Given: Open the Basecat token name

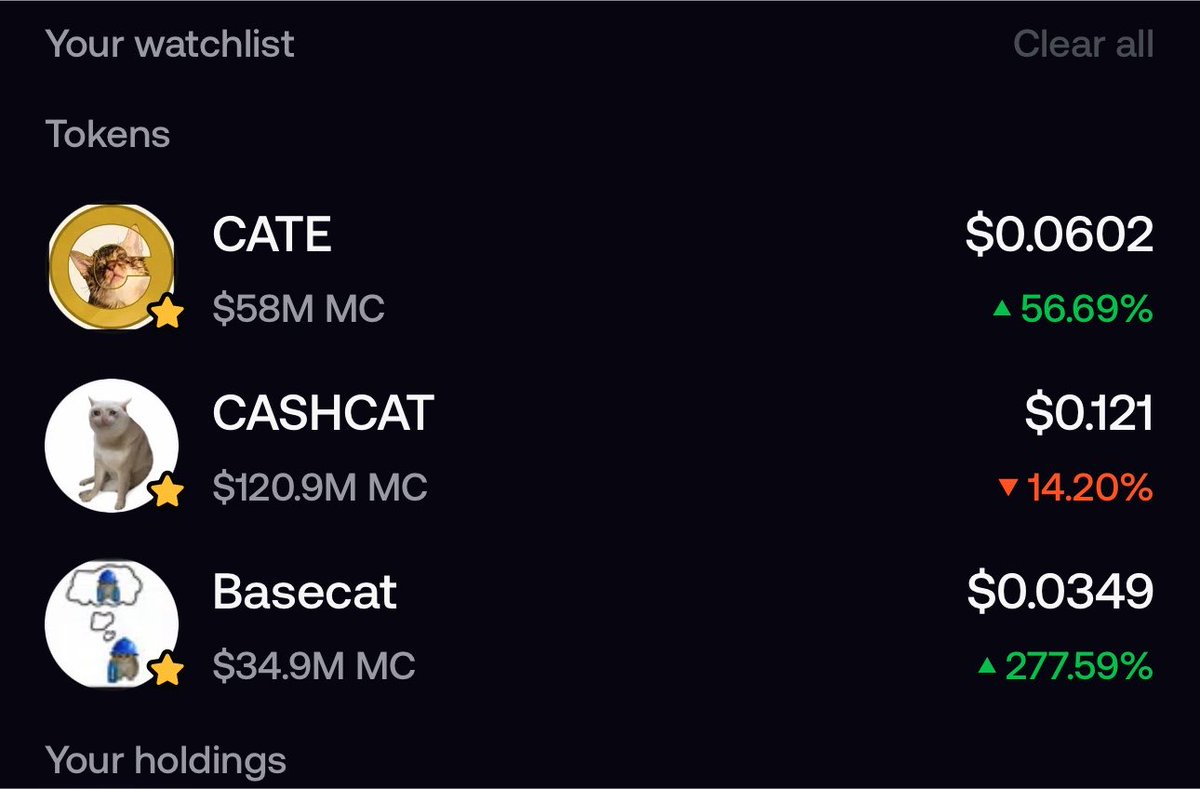Looking at the screenshot, I should (305, 592).
